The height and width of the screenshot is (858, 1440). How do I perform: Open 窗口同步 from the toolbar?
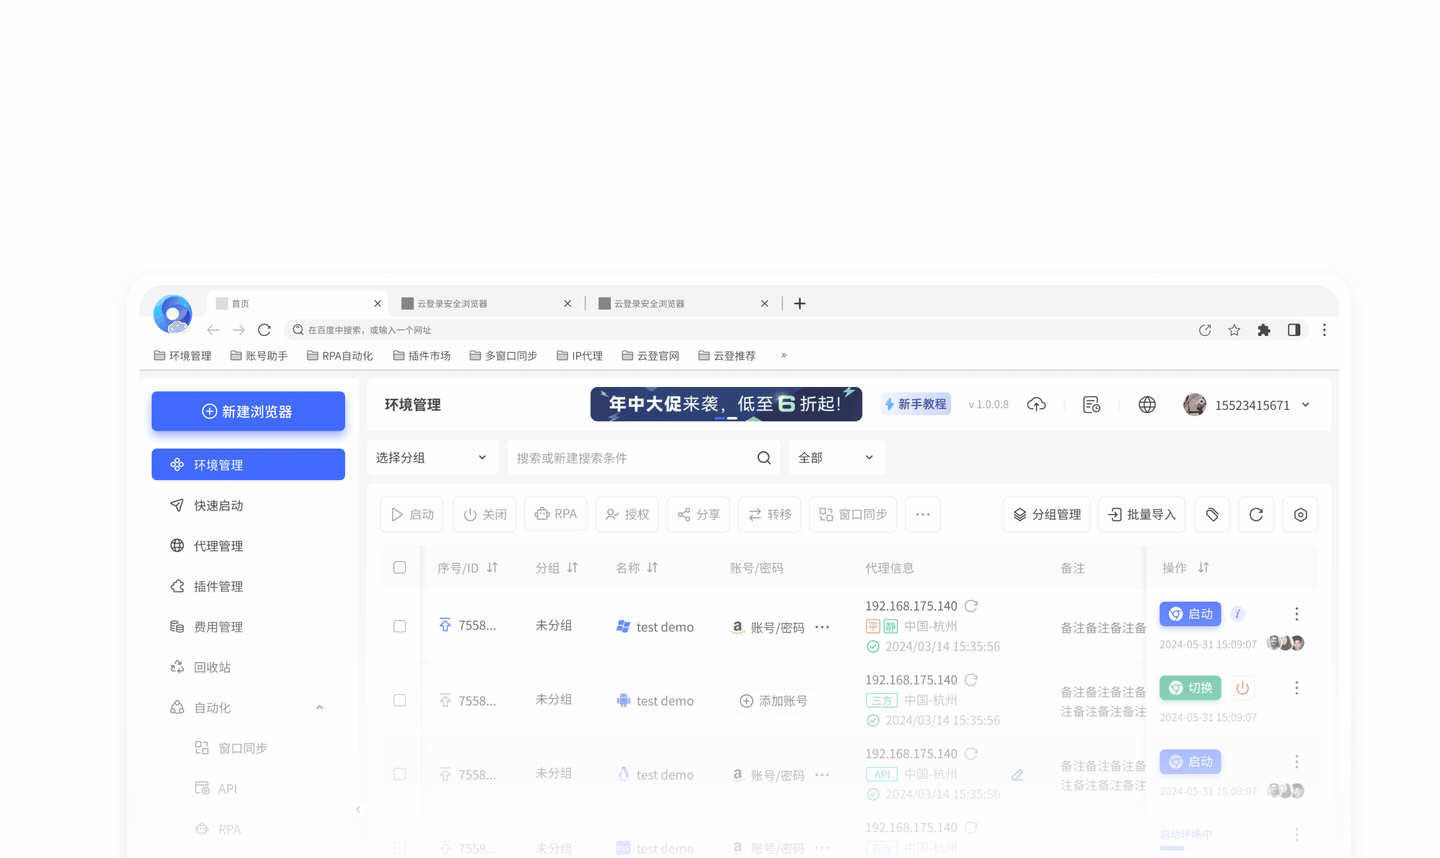pos(852,513)
